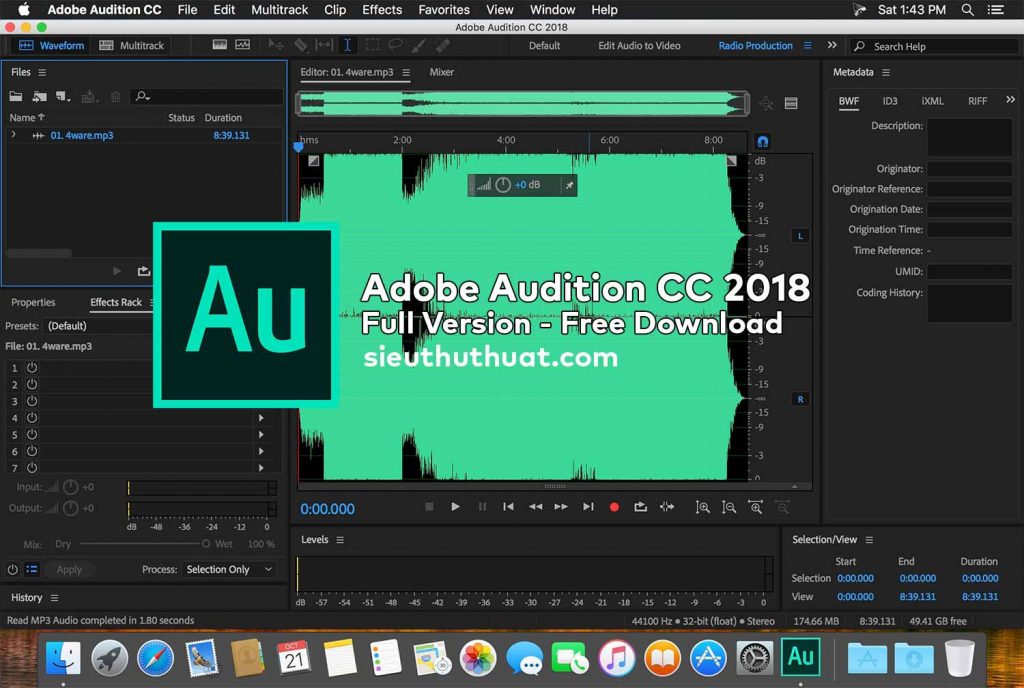
Task: Open the iXML metadata tab
Action: [933, 101]
